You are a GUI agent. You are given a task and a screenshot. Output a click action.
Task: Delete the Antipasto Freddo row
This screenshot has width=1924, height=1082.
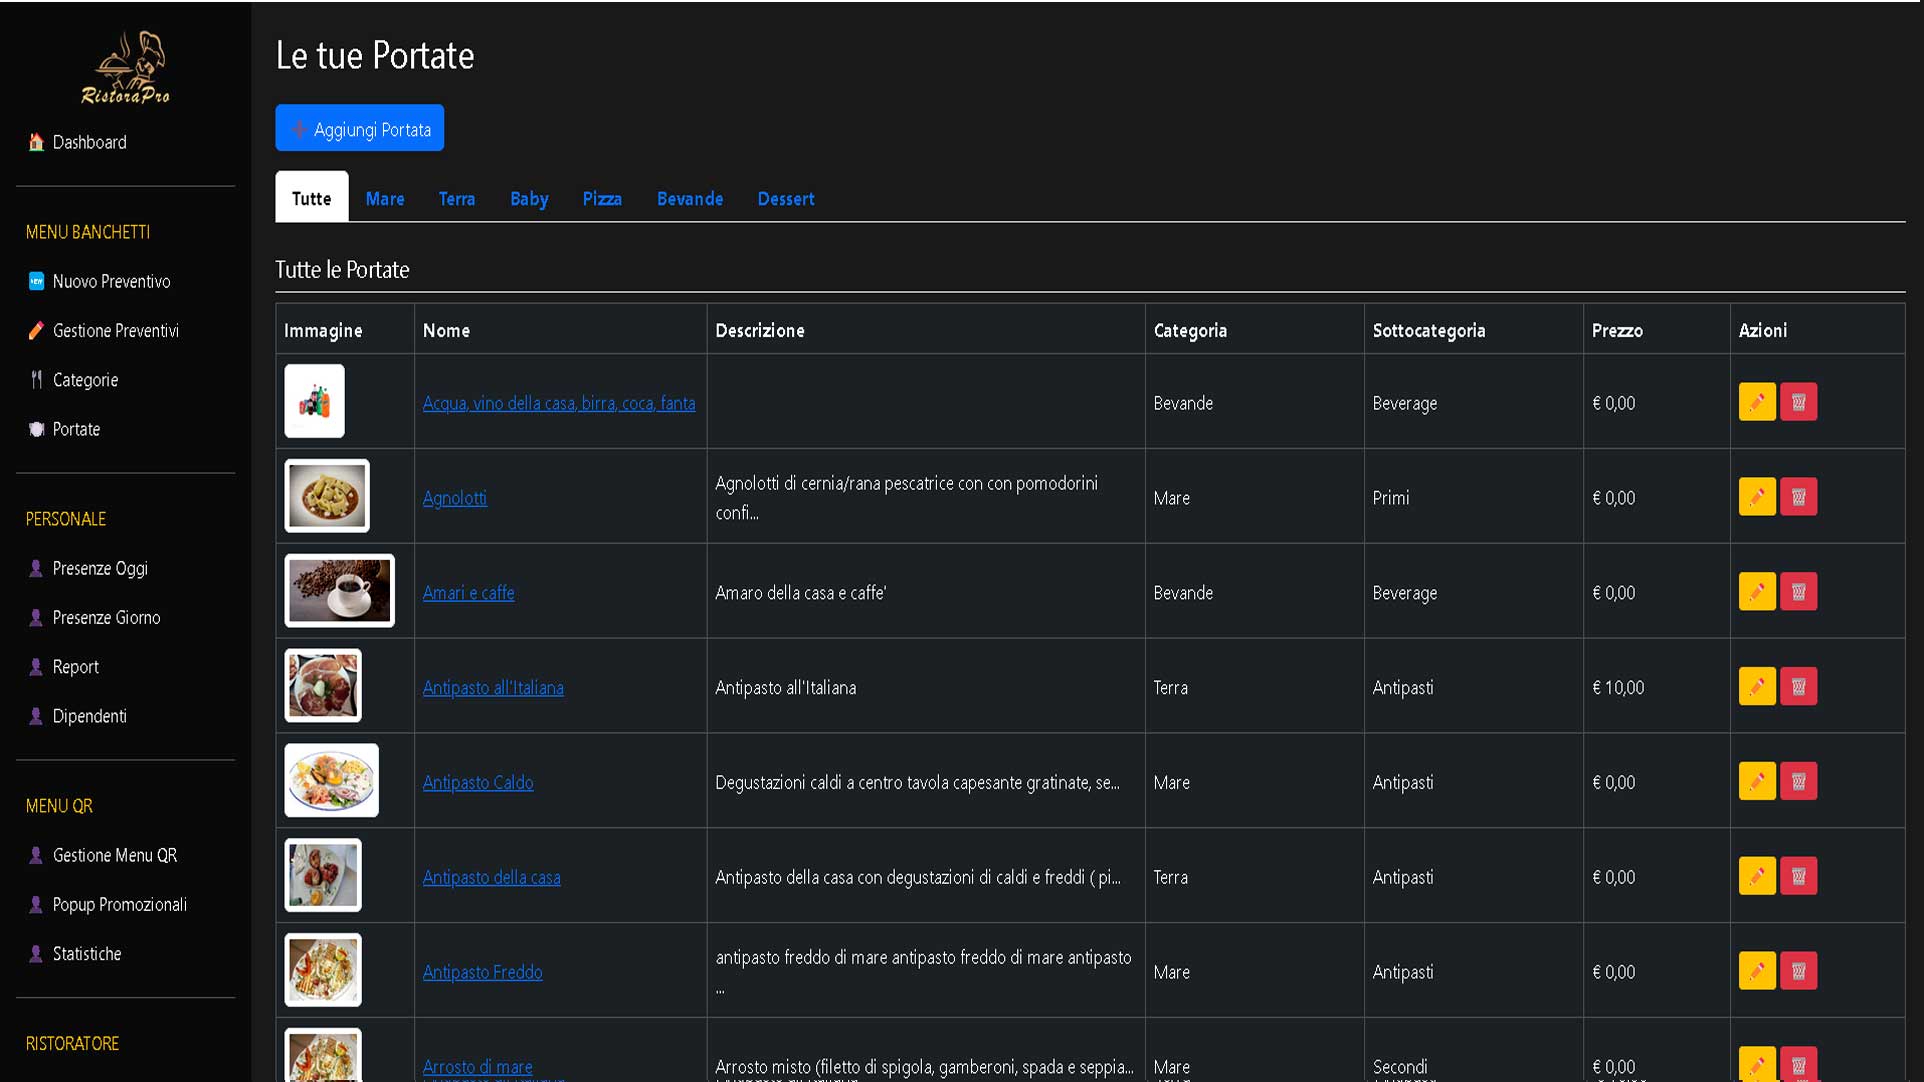tap(1798, 971)
